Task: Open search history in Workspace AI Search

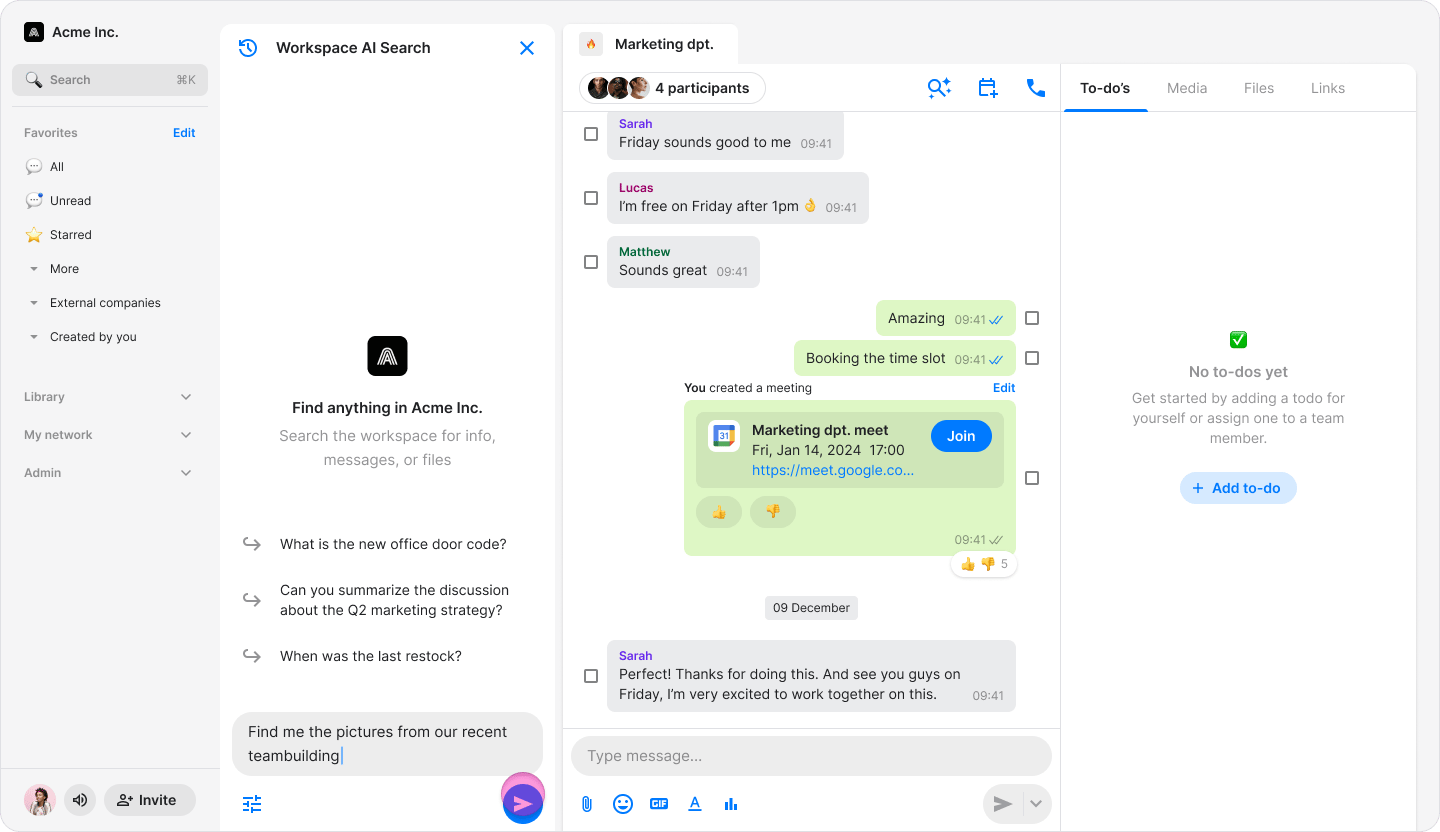Action: pyautogui.click(x=248, y=48)
